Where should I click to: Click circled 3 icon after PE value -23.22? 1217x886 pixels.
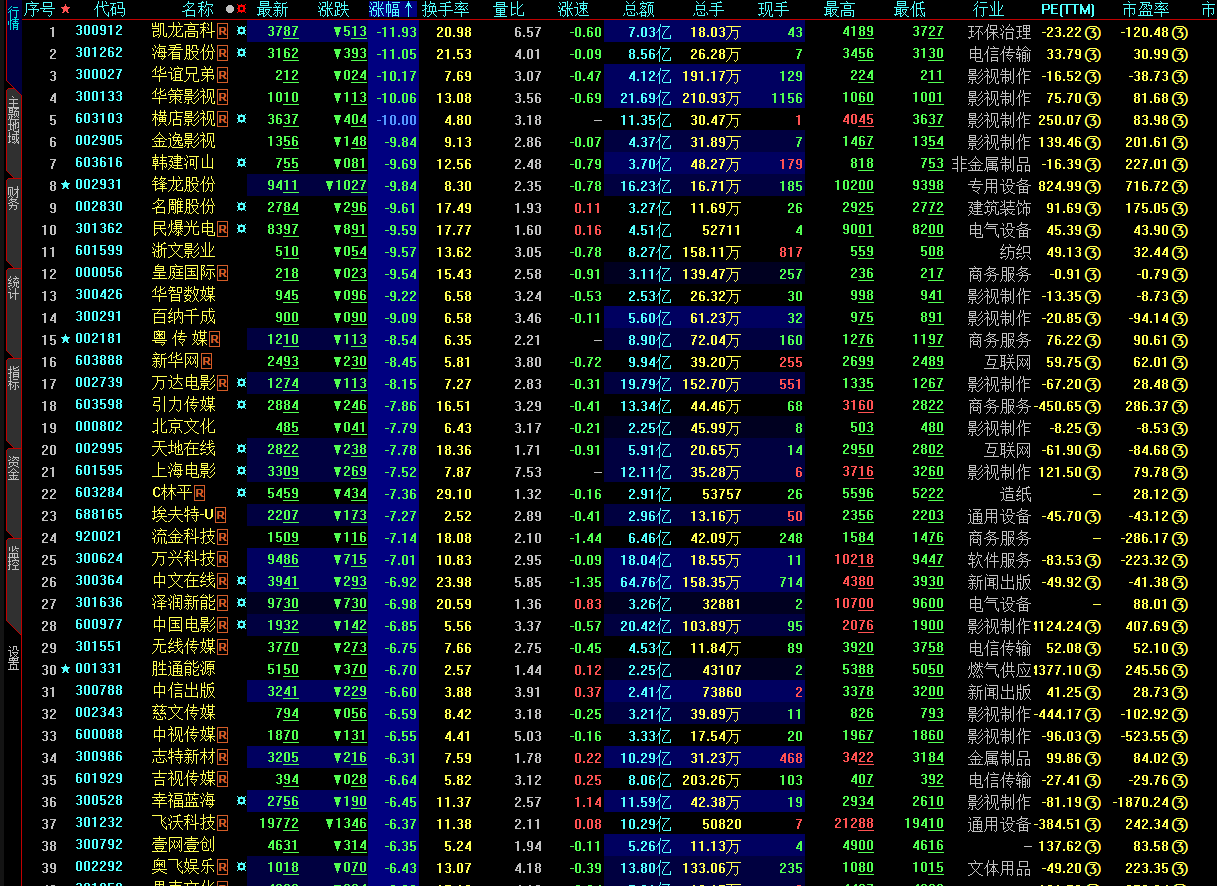pyautogui.click(x=1093, y=32)
